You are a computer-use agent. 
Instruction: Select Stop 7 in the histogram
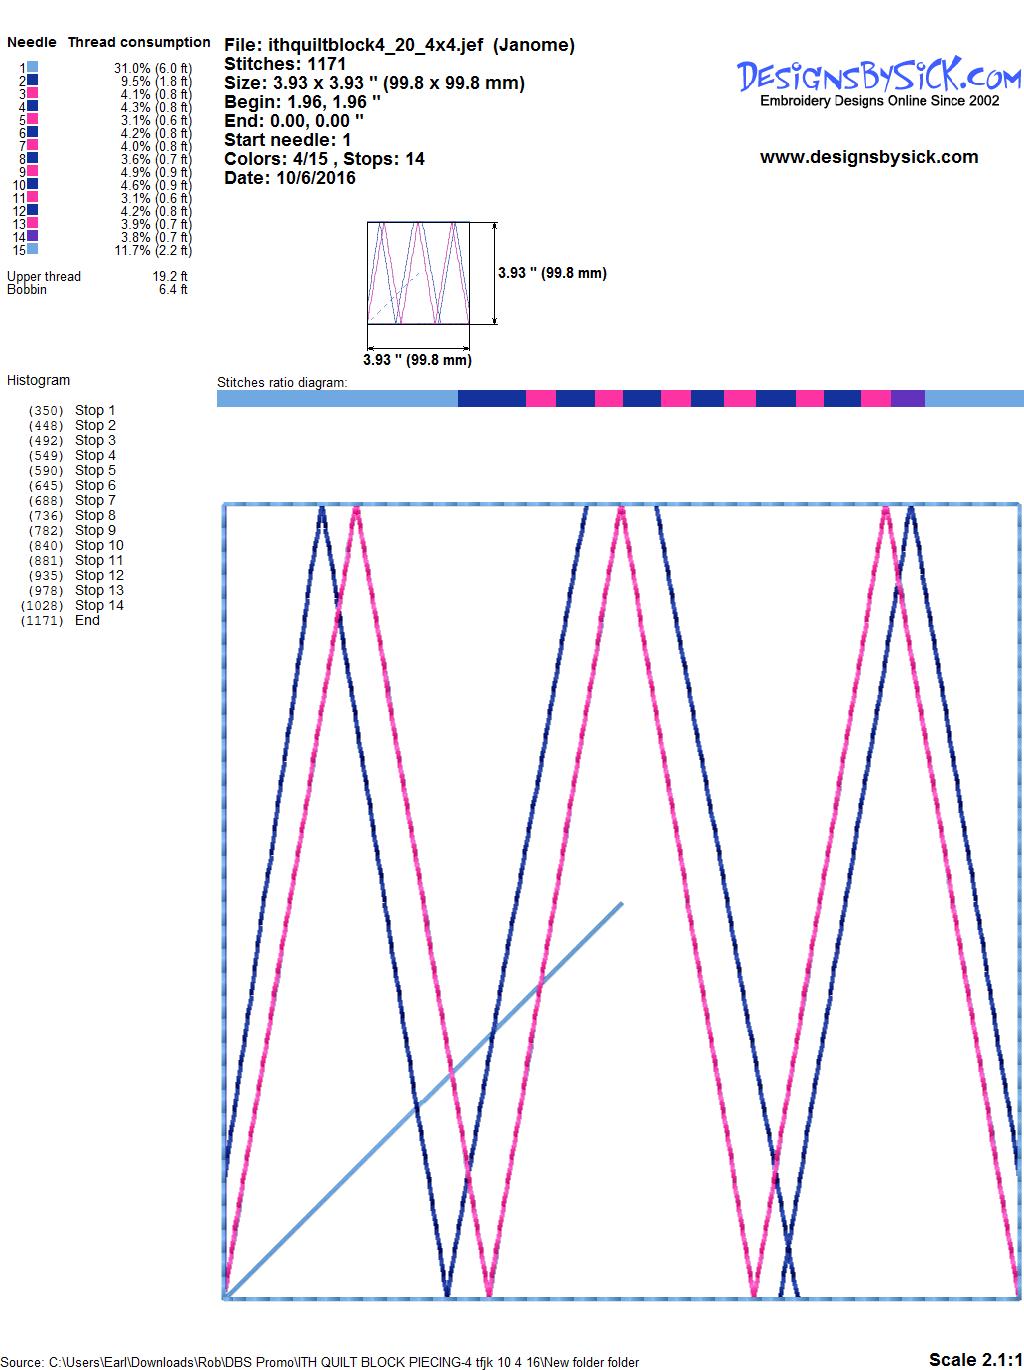coord(95,500)
